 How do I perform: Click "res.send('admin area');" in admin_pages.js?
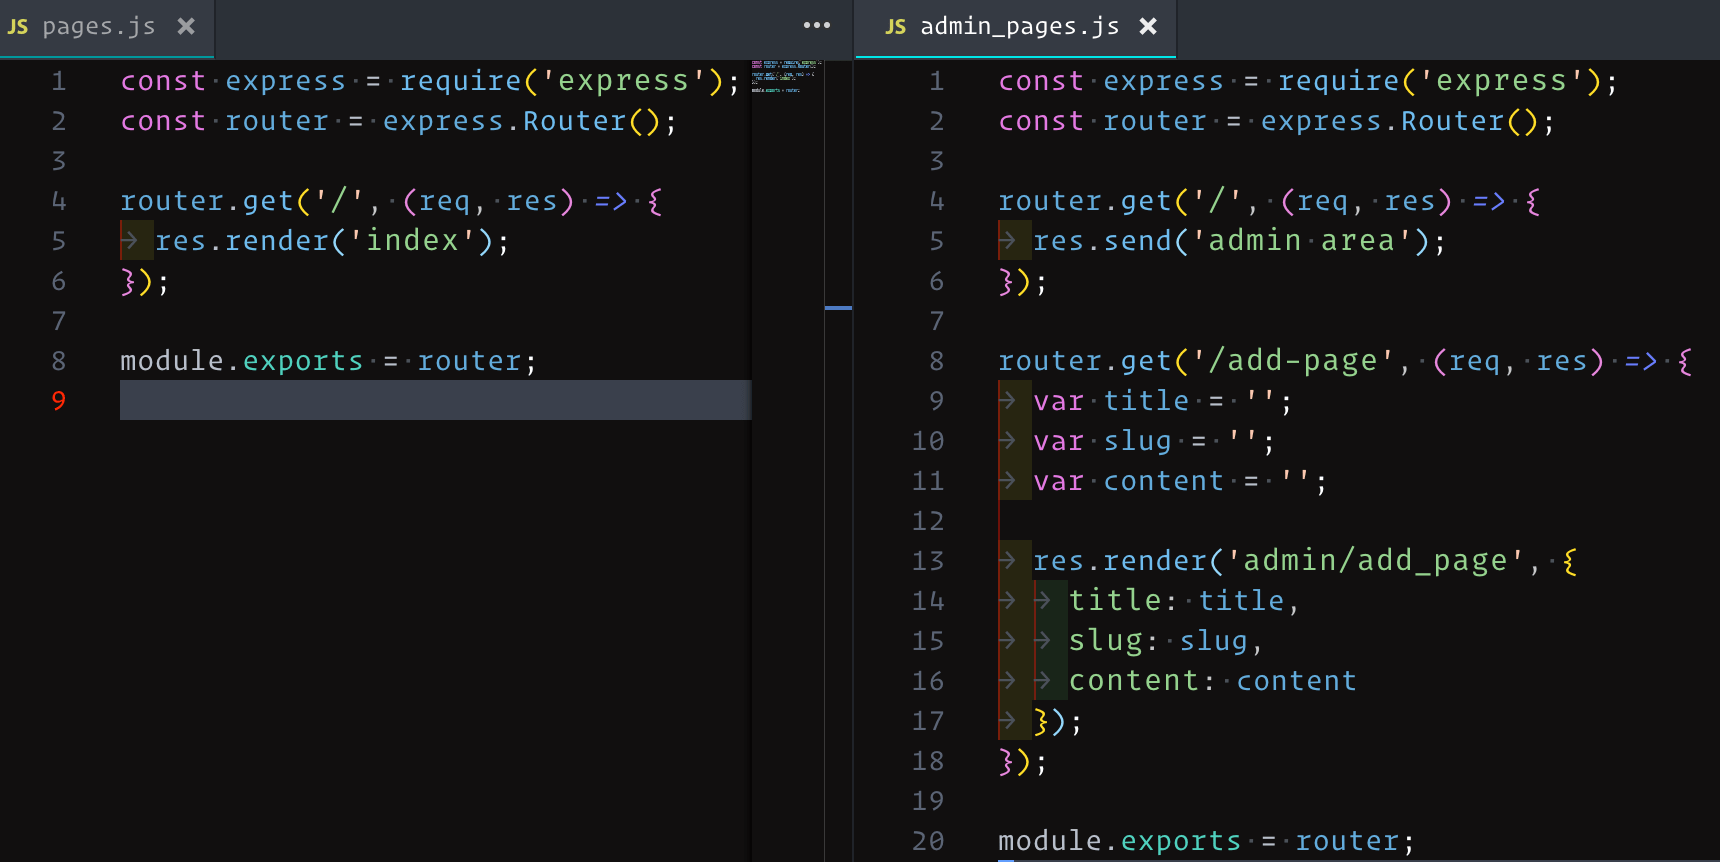click(1240, 241)
